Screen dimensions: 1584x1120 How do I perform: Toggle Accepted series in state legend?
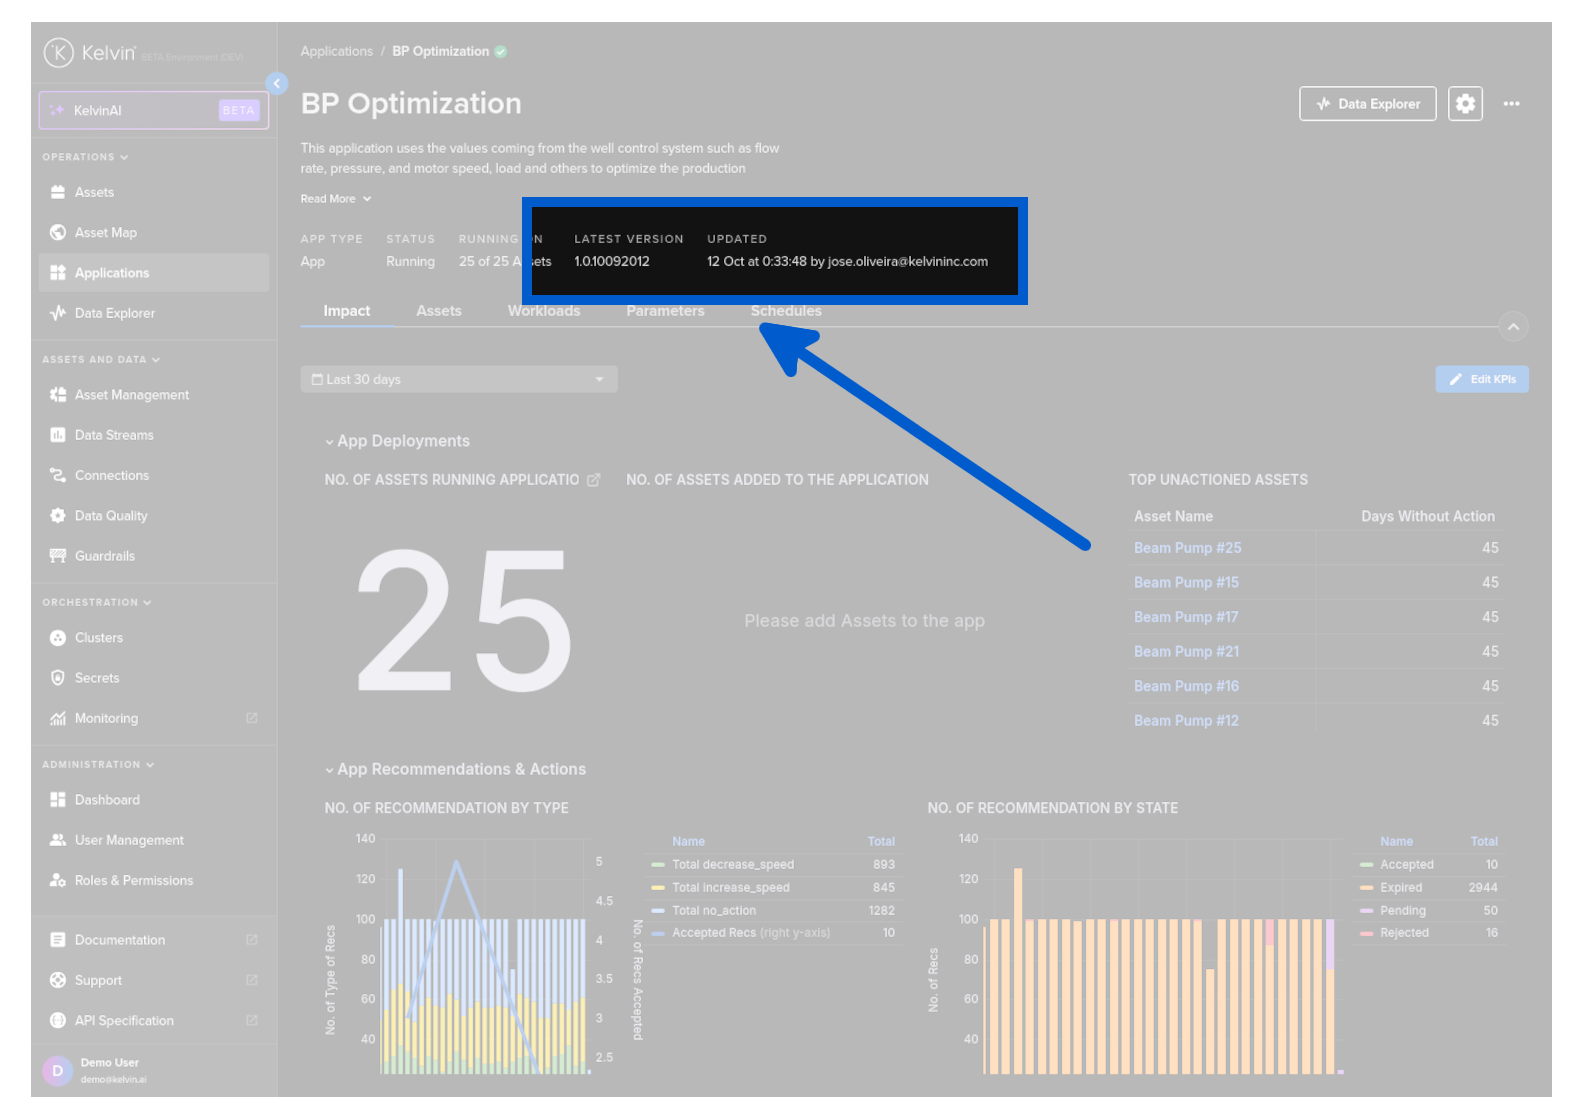point(1406,865)
